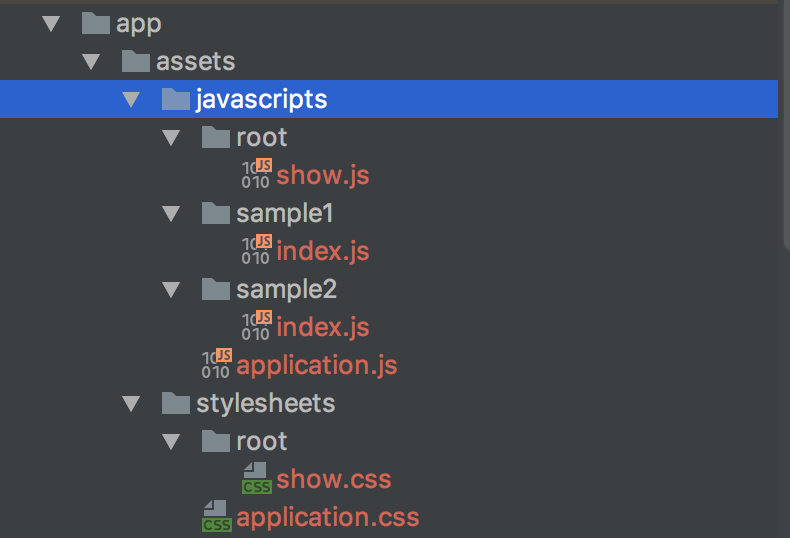Click the JS icon next to application.js
The width and height of the screenshot is (790, 538).
coord(217,364)
